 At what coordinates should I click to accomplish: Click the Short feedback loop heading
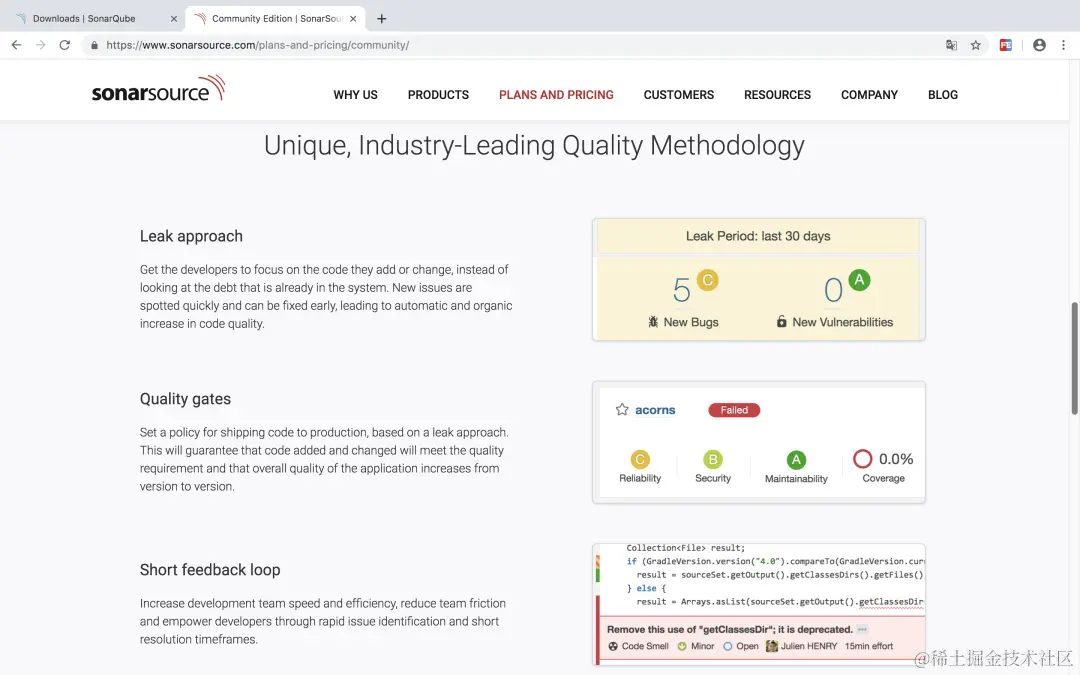pyautogui.click(x=210, y=570)
